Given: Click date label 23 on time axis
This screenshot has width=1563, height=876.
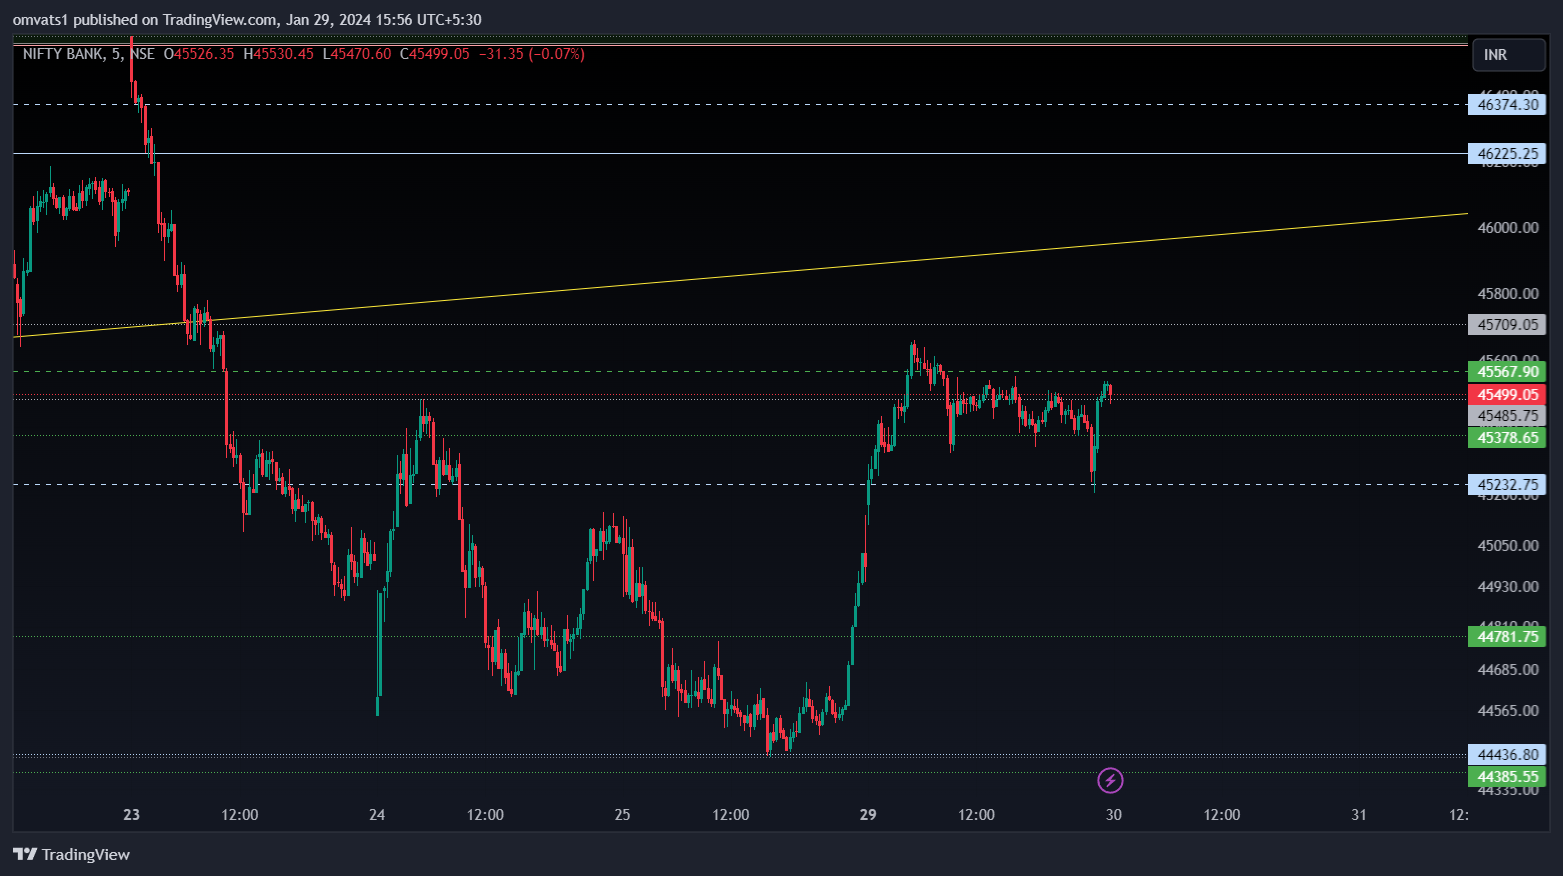Looking at the screenshot, I should coord(132,815).
